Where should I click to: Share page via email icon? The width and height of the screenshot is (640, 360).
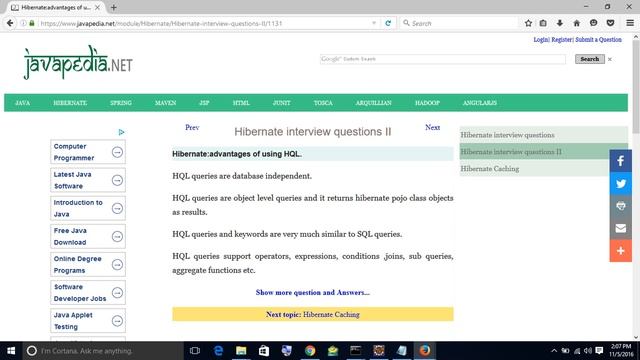click(620, 228)
